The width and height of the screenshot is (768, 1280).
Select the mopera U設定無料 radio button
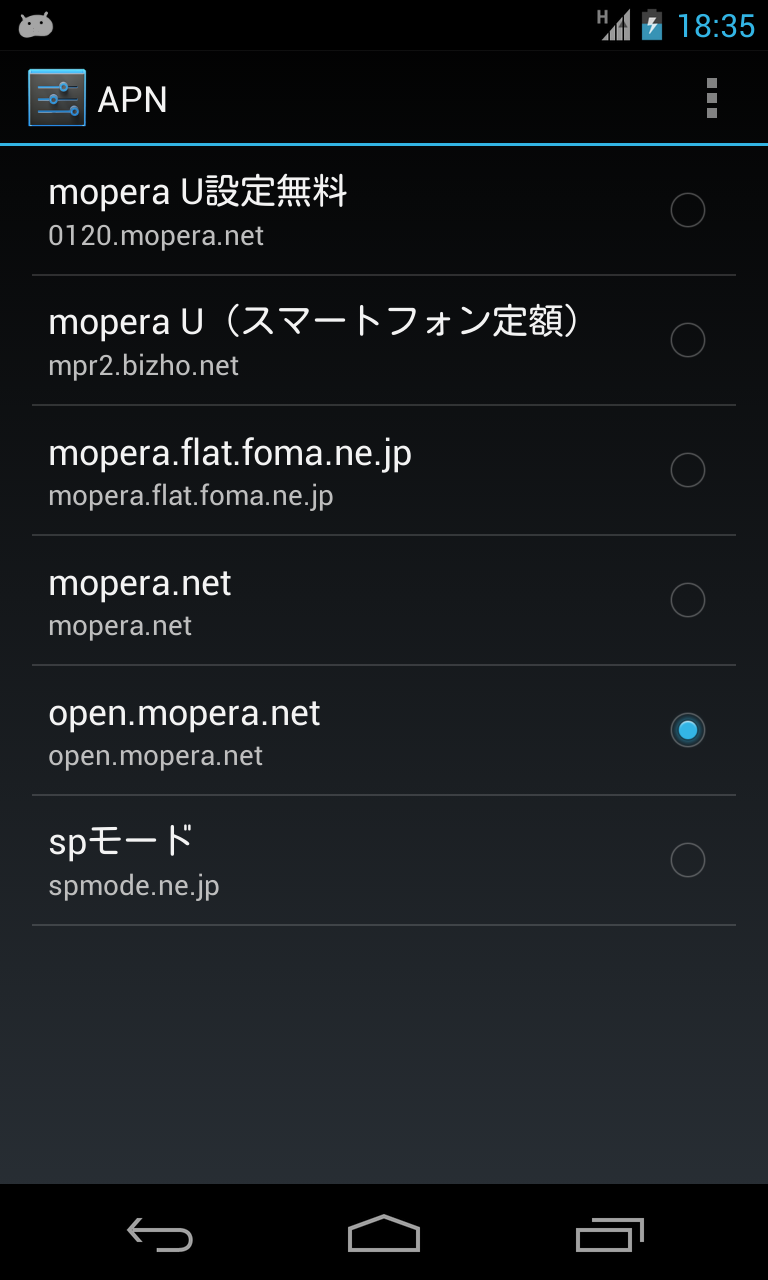(687, 210)
